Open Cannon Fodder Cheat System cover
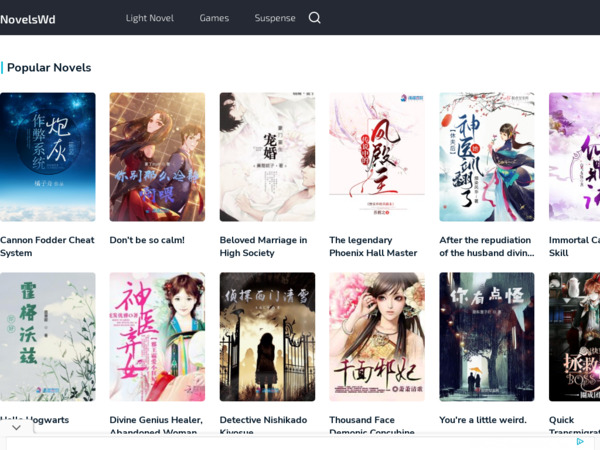600x450 pixels. (x=47, y=157)
